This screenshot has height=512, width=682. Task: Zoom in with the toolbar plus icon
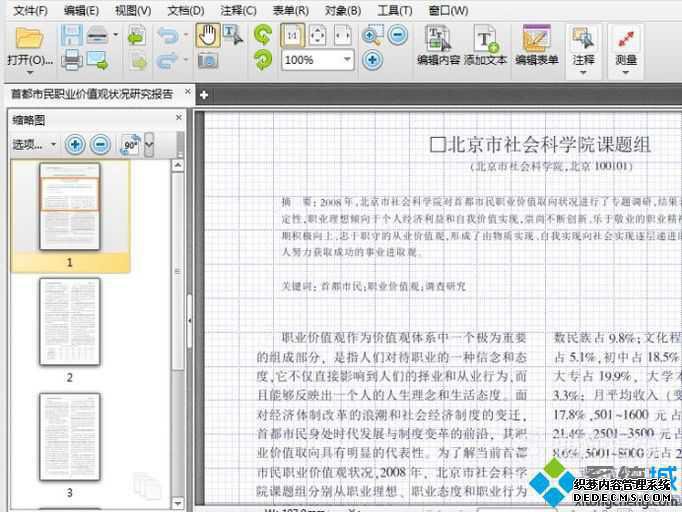[x=372, y=60]
